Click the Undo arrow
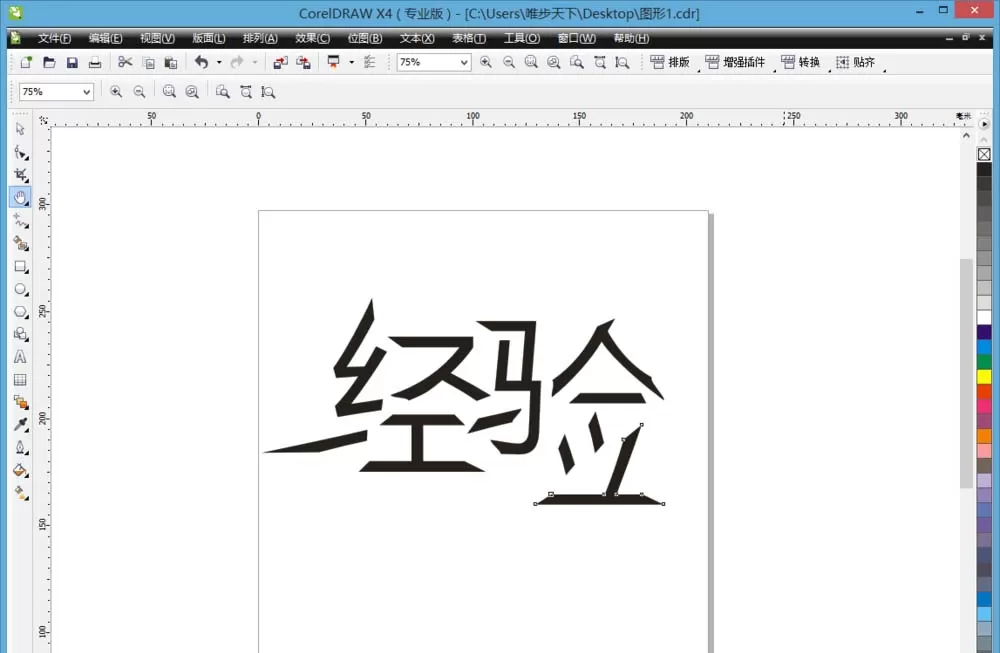The image size is (1000, 653). (x=202, y=62)
